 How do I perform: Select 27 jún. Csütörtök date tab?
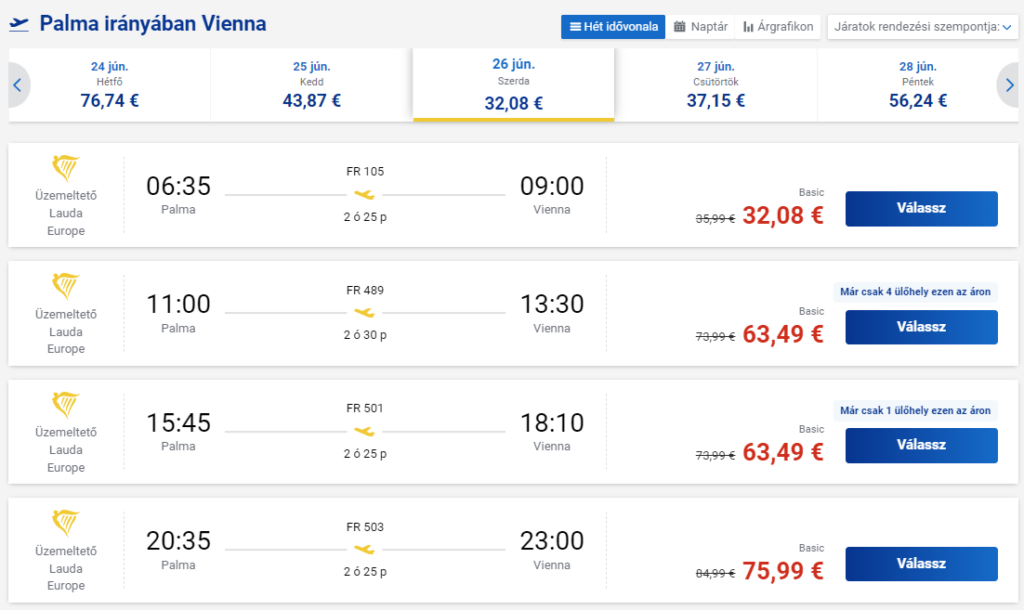pos(716,85)
